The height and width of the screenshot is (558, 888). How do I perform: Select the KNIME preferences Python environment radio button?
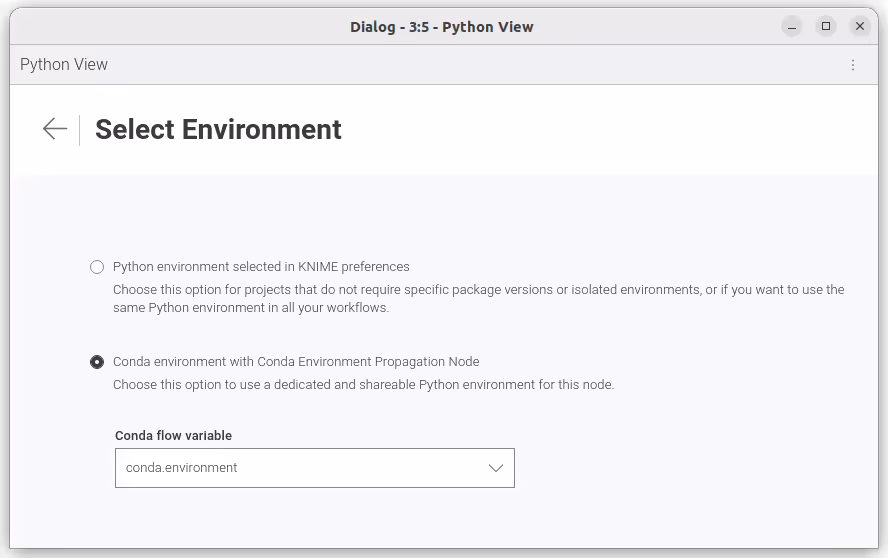point(97,267)
